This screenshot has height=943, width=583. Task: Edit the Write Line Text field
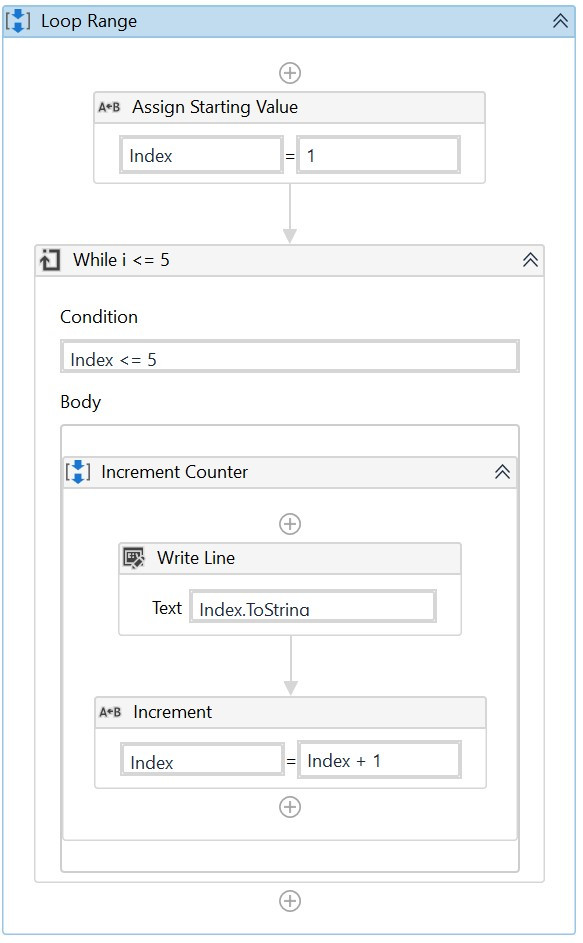click(x=313, y=606)
